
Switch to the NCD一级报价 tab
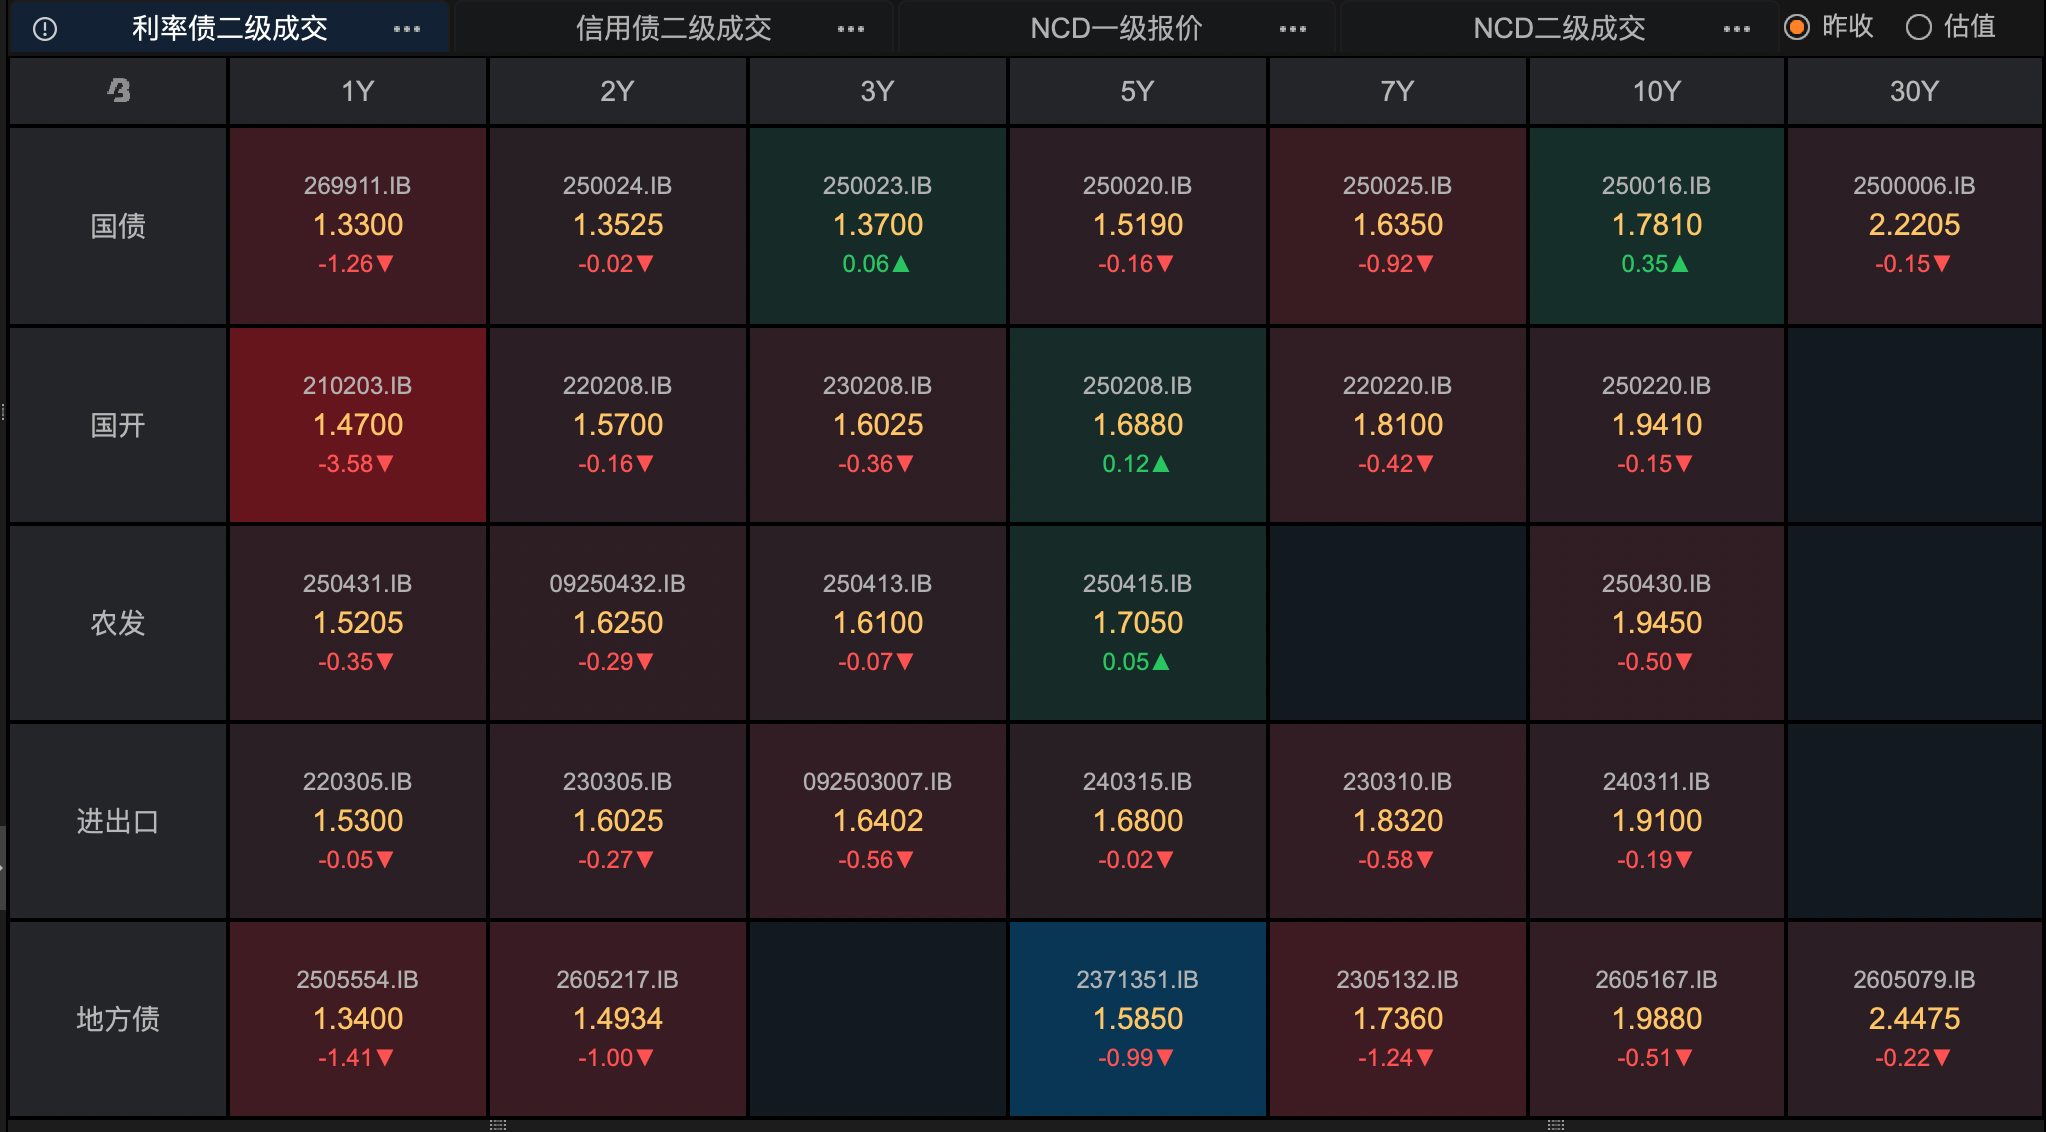tap(1116, 29)
